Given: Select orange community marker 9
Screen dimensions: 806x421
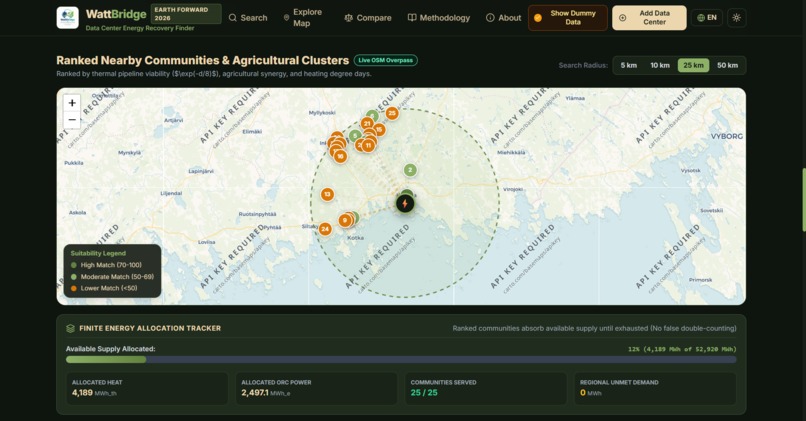Looking at the screenshot, I should tap(345, 221).
